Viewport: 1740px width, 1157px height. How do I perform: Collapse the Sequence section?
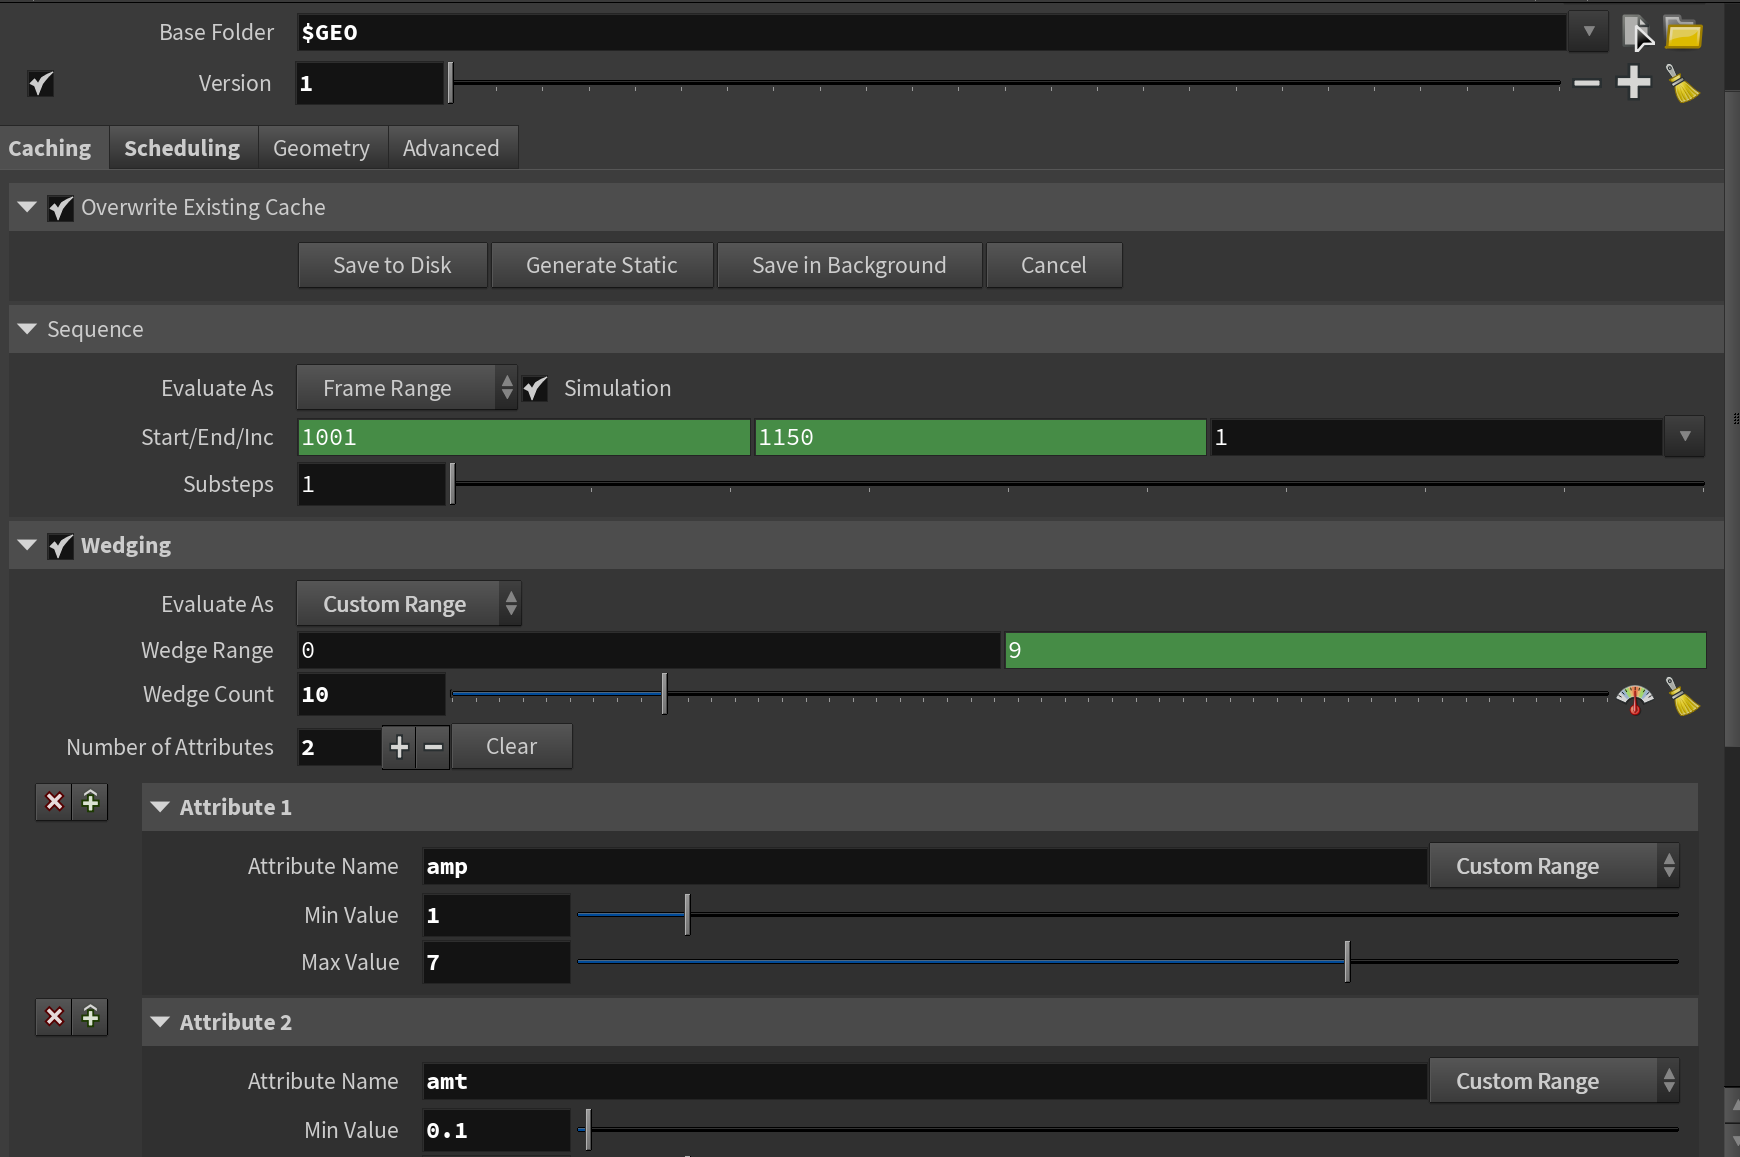pos(27,329)
